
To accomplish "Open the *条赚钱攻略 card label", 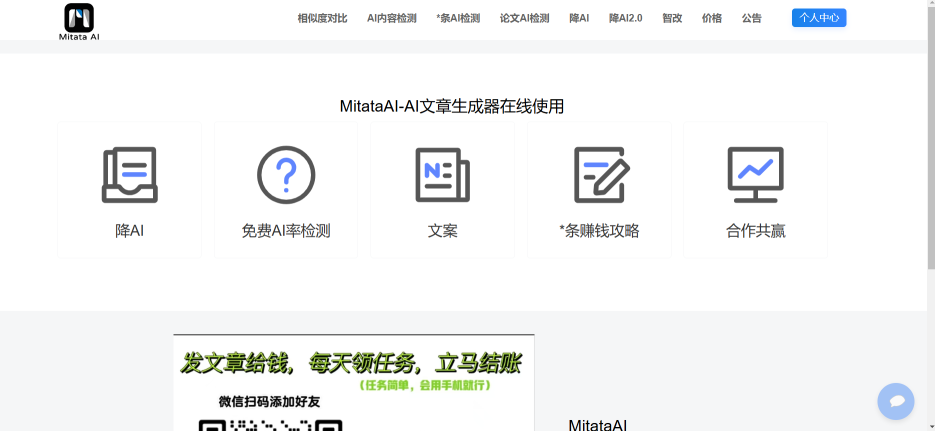I will 599,231.
